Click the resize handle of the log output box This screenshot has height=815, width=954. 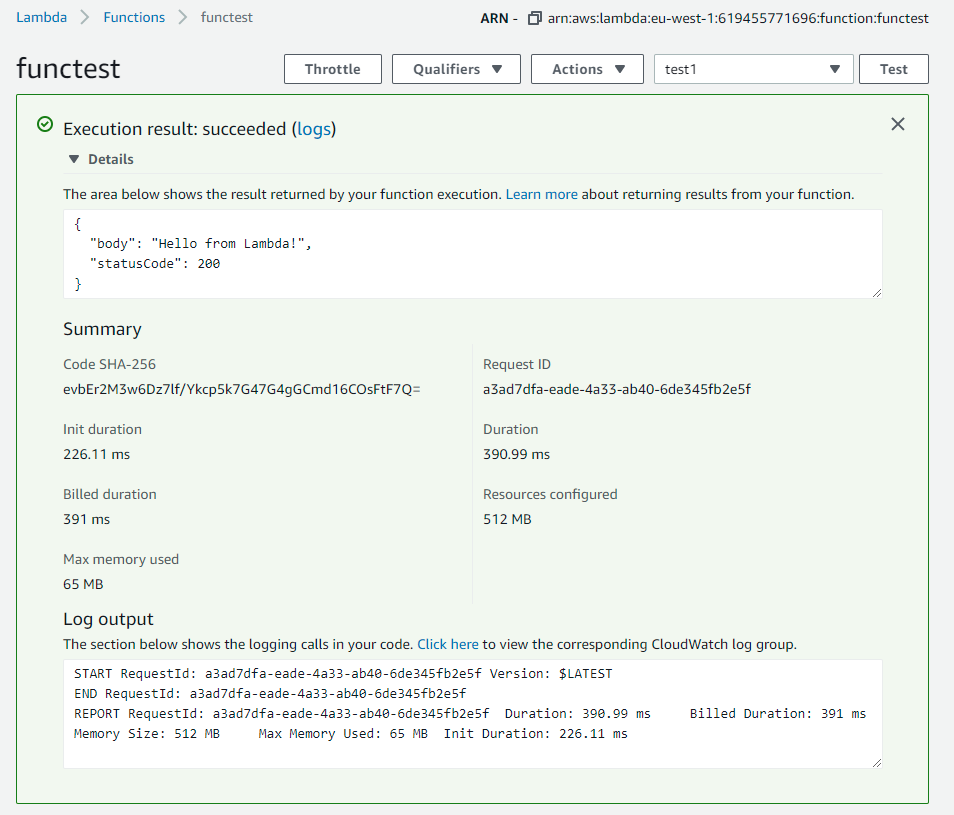point(876,763)
